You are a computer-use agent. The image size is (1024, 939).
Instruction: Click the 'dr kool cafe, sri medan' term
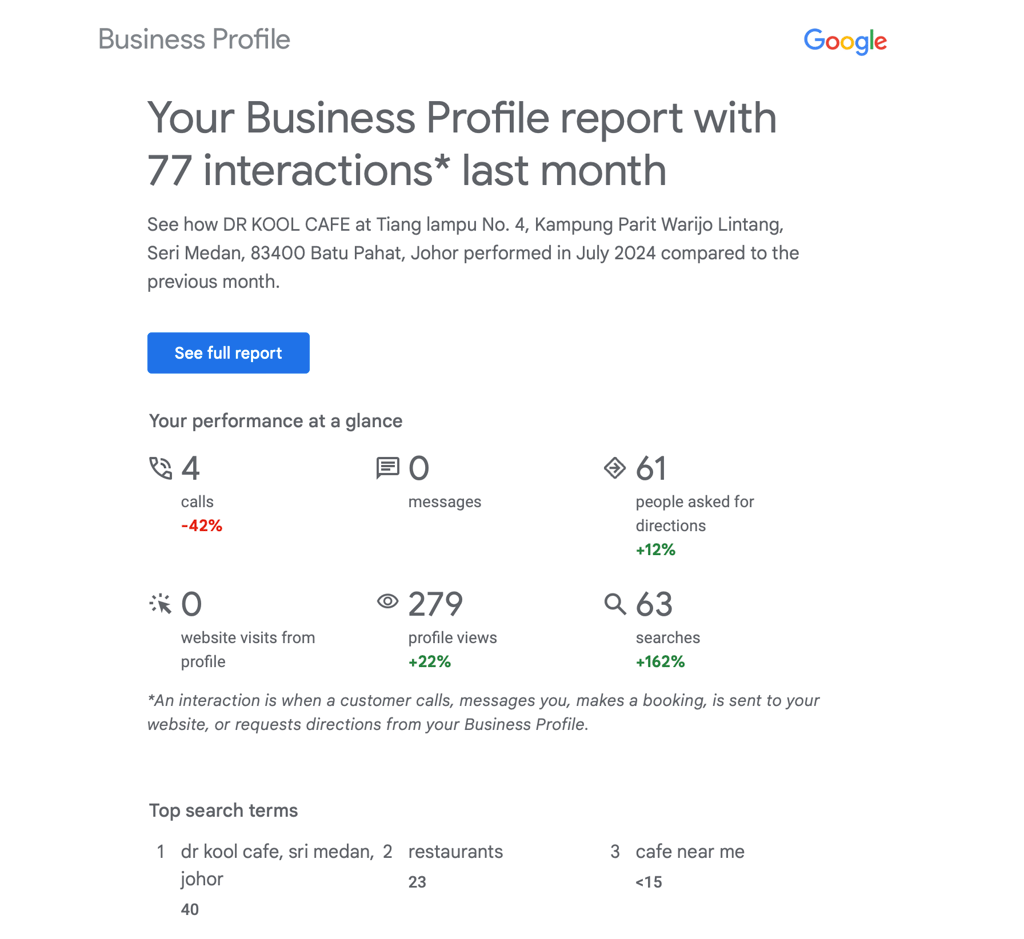pos(277,852)
